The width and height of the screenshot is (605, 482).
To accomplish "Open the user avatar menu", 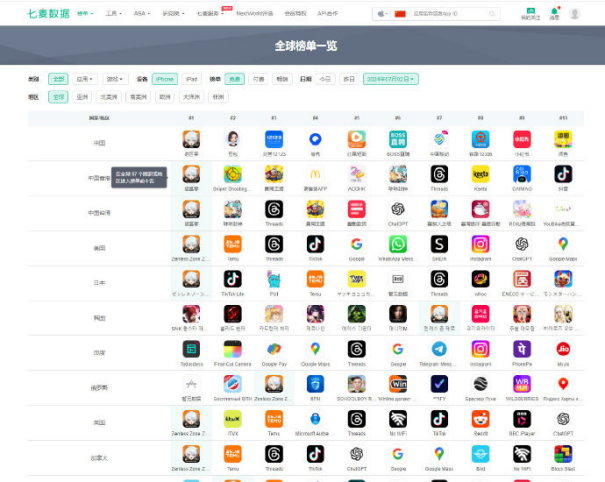I will (x=575, y=14).
